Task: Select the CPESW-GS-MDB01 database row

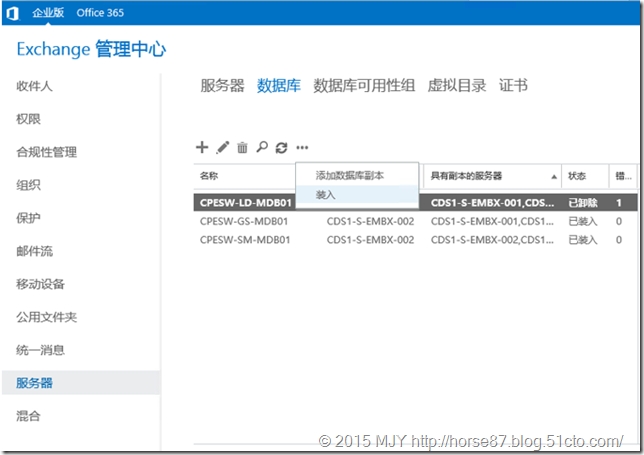Action: (245, 221)
